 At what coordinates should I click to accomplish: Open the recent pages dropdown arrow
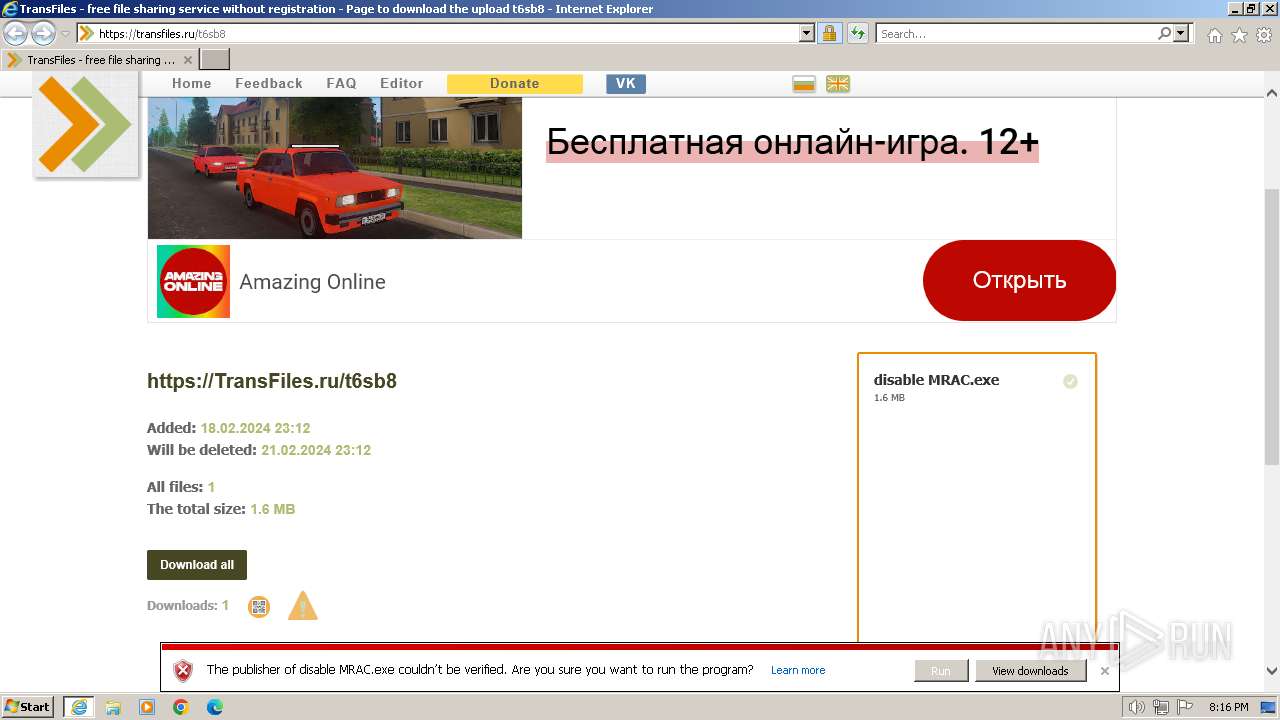point(65,34)
